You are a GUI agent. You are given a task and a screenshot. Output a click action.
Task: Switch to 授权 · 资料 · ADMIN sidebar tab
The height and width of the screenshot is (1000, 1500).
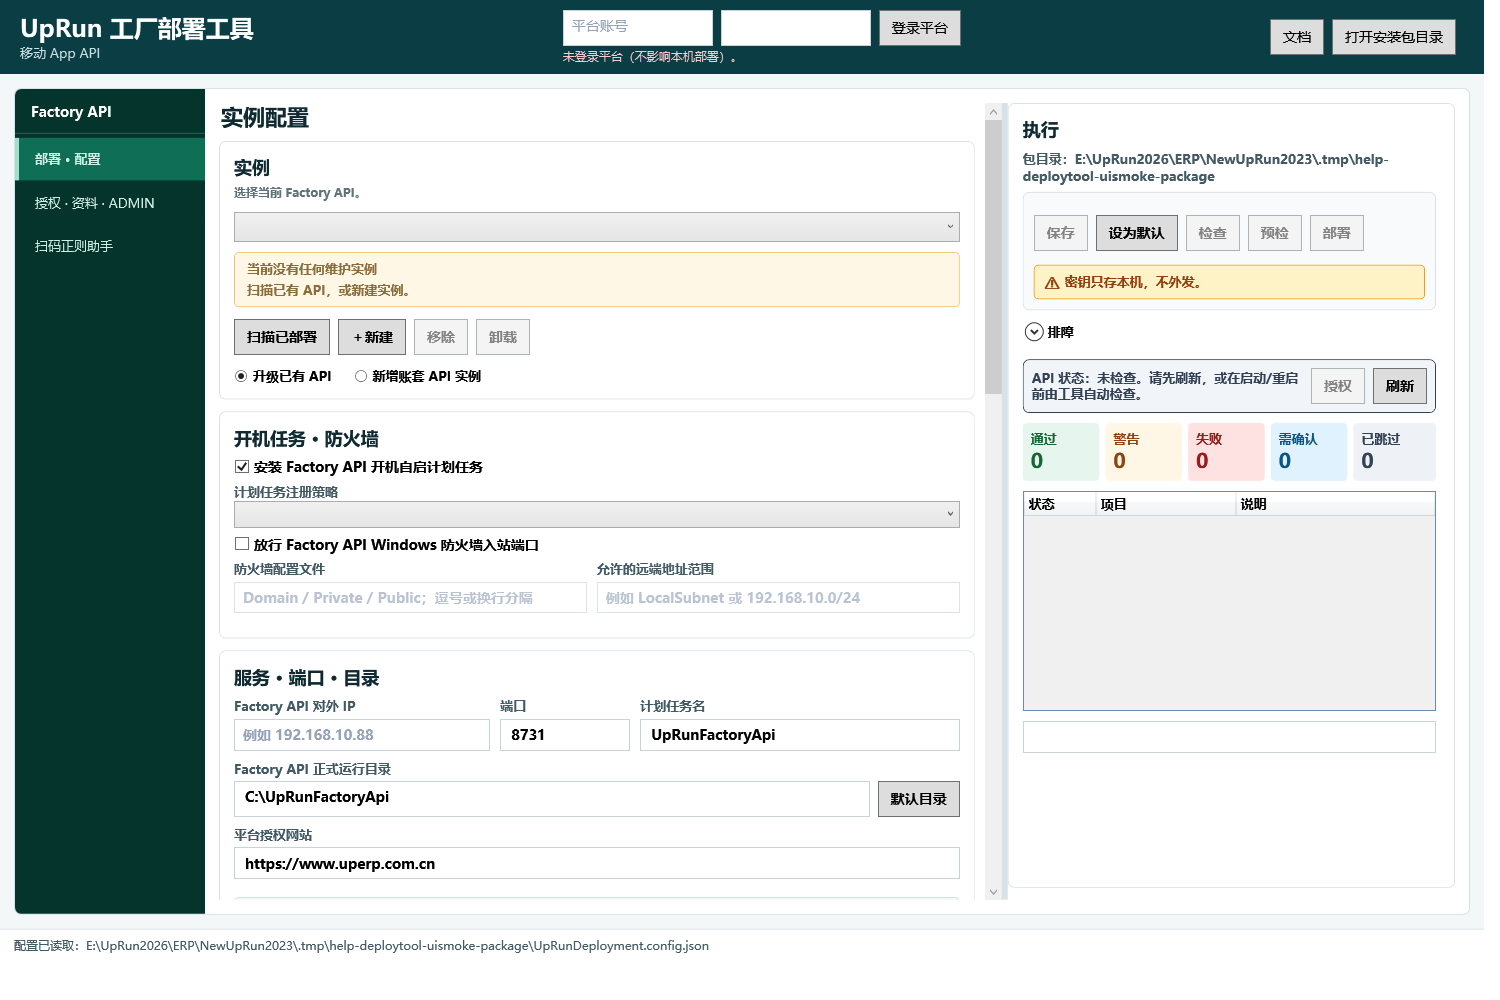tap(110, 203)
